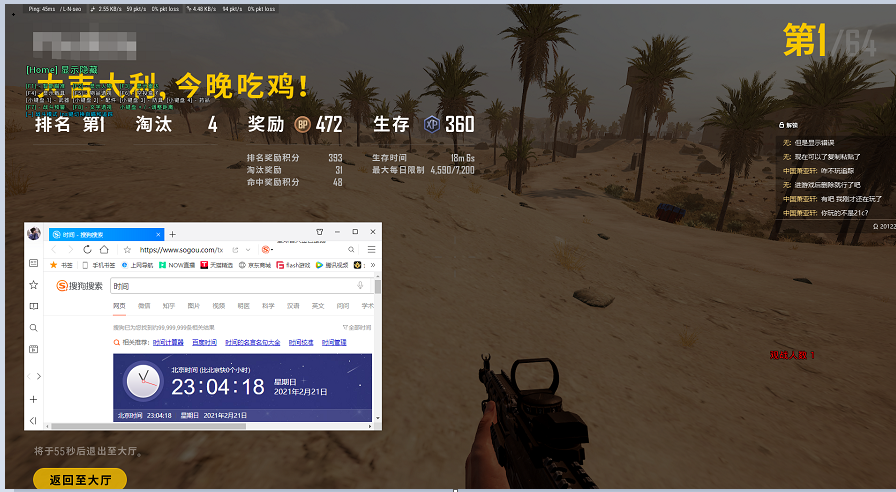Viewport: 896px width, 492px height.
Task: Click the scroll down arrow
Action: (x=378, y=419)
